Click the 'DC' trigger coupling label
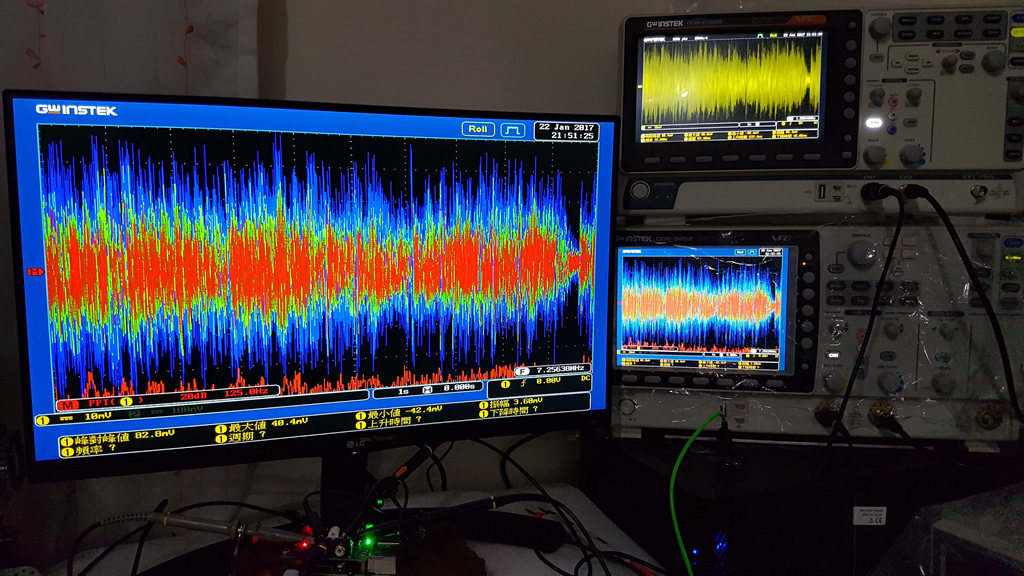This screenshot has width=1024, height=576. 585,378
